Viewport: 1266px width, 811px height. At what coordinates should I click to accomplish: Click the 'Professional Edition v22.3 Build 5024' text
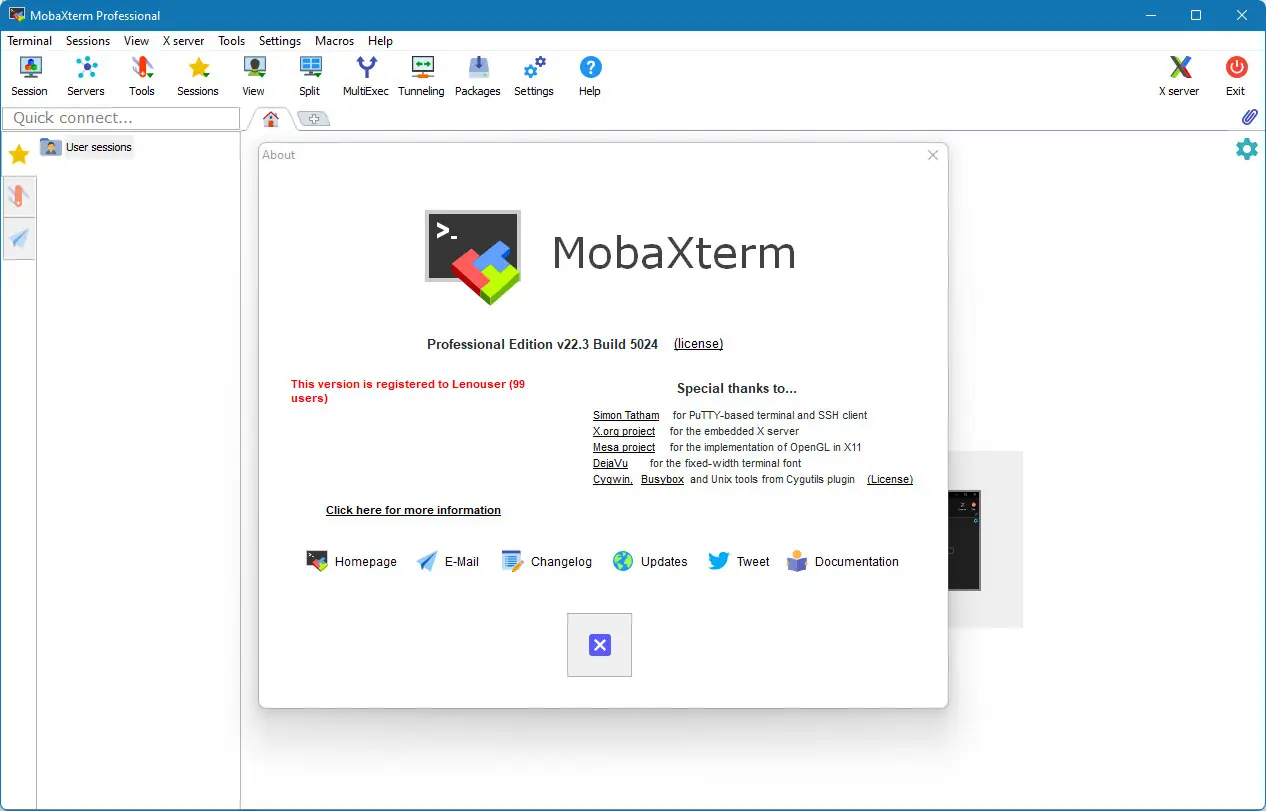point(542,344)
